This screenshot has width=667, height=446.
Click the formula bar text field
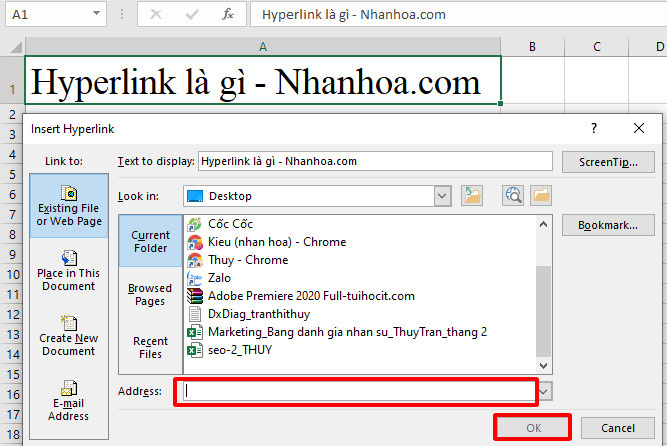pos(459,14)
